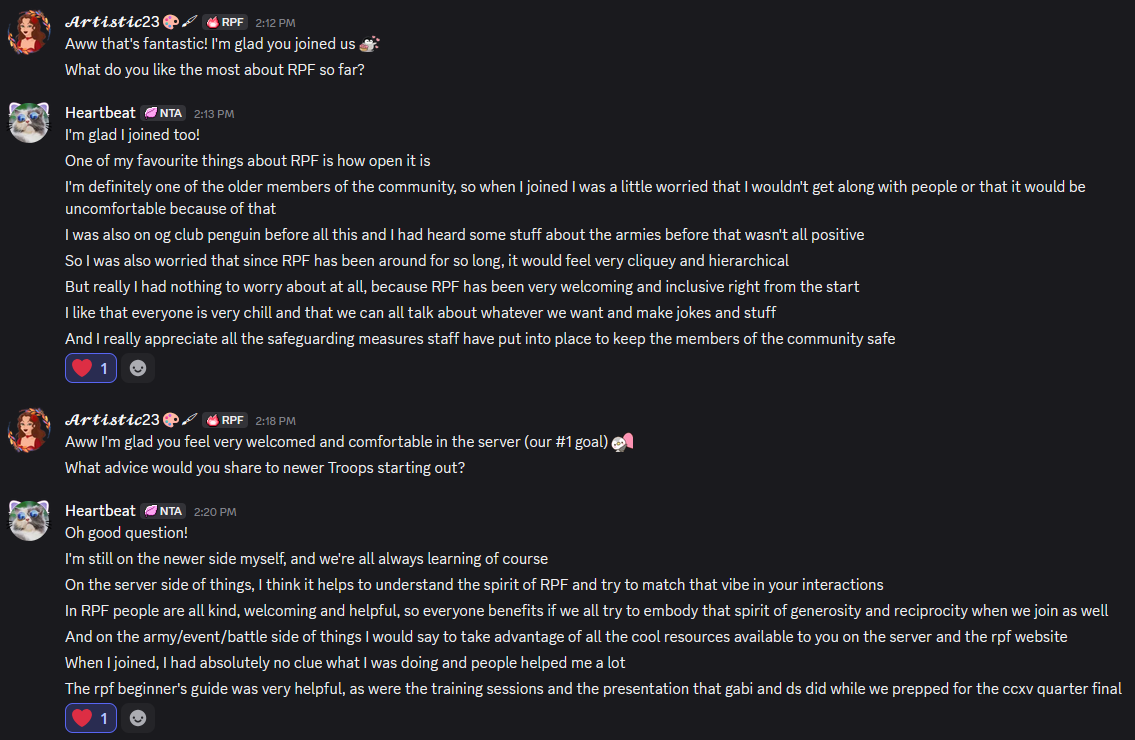
Task: Add reaction below the ccxv quarter final message
Action: [138, 717]
